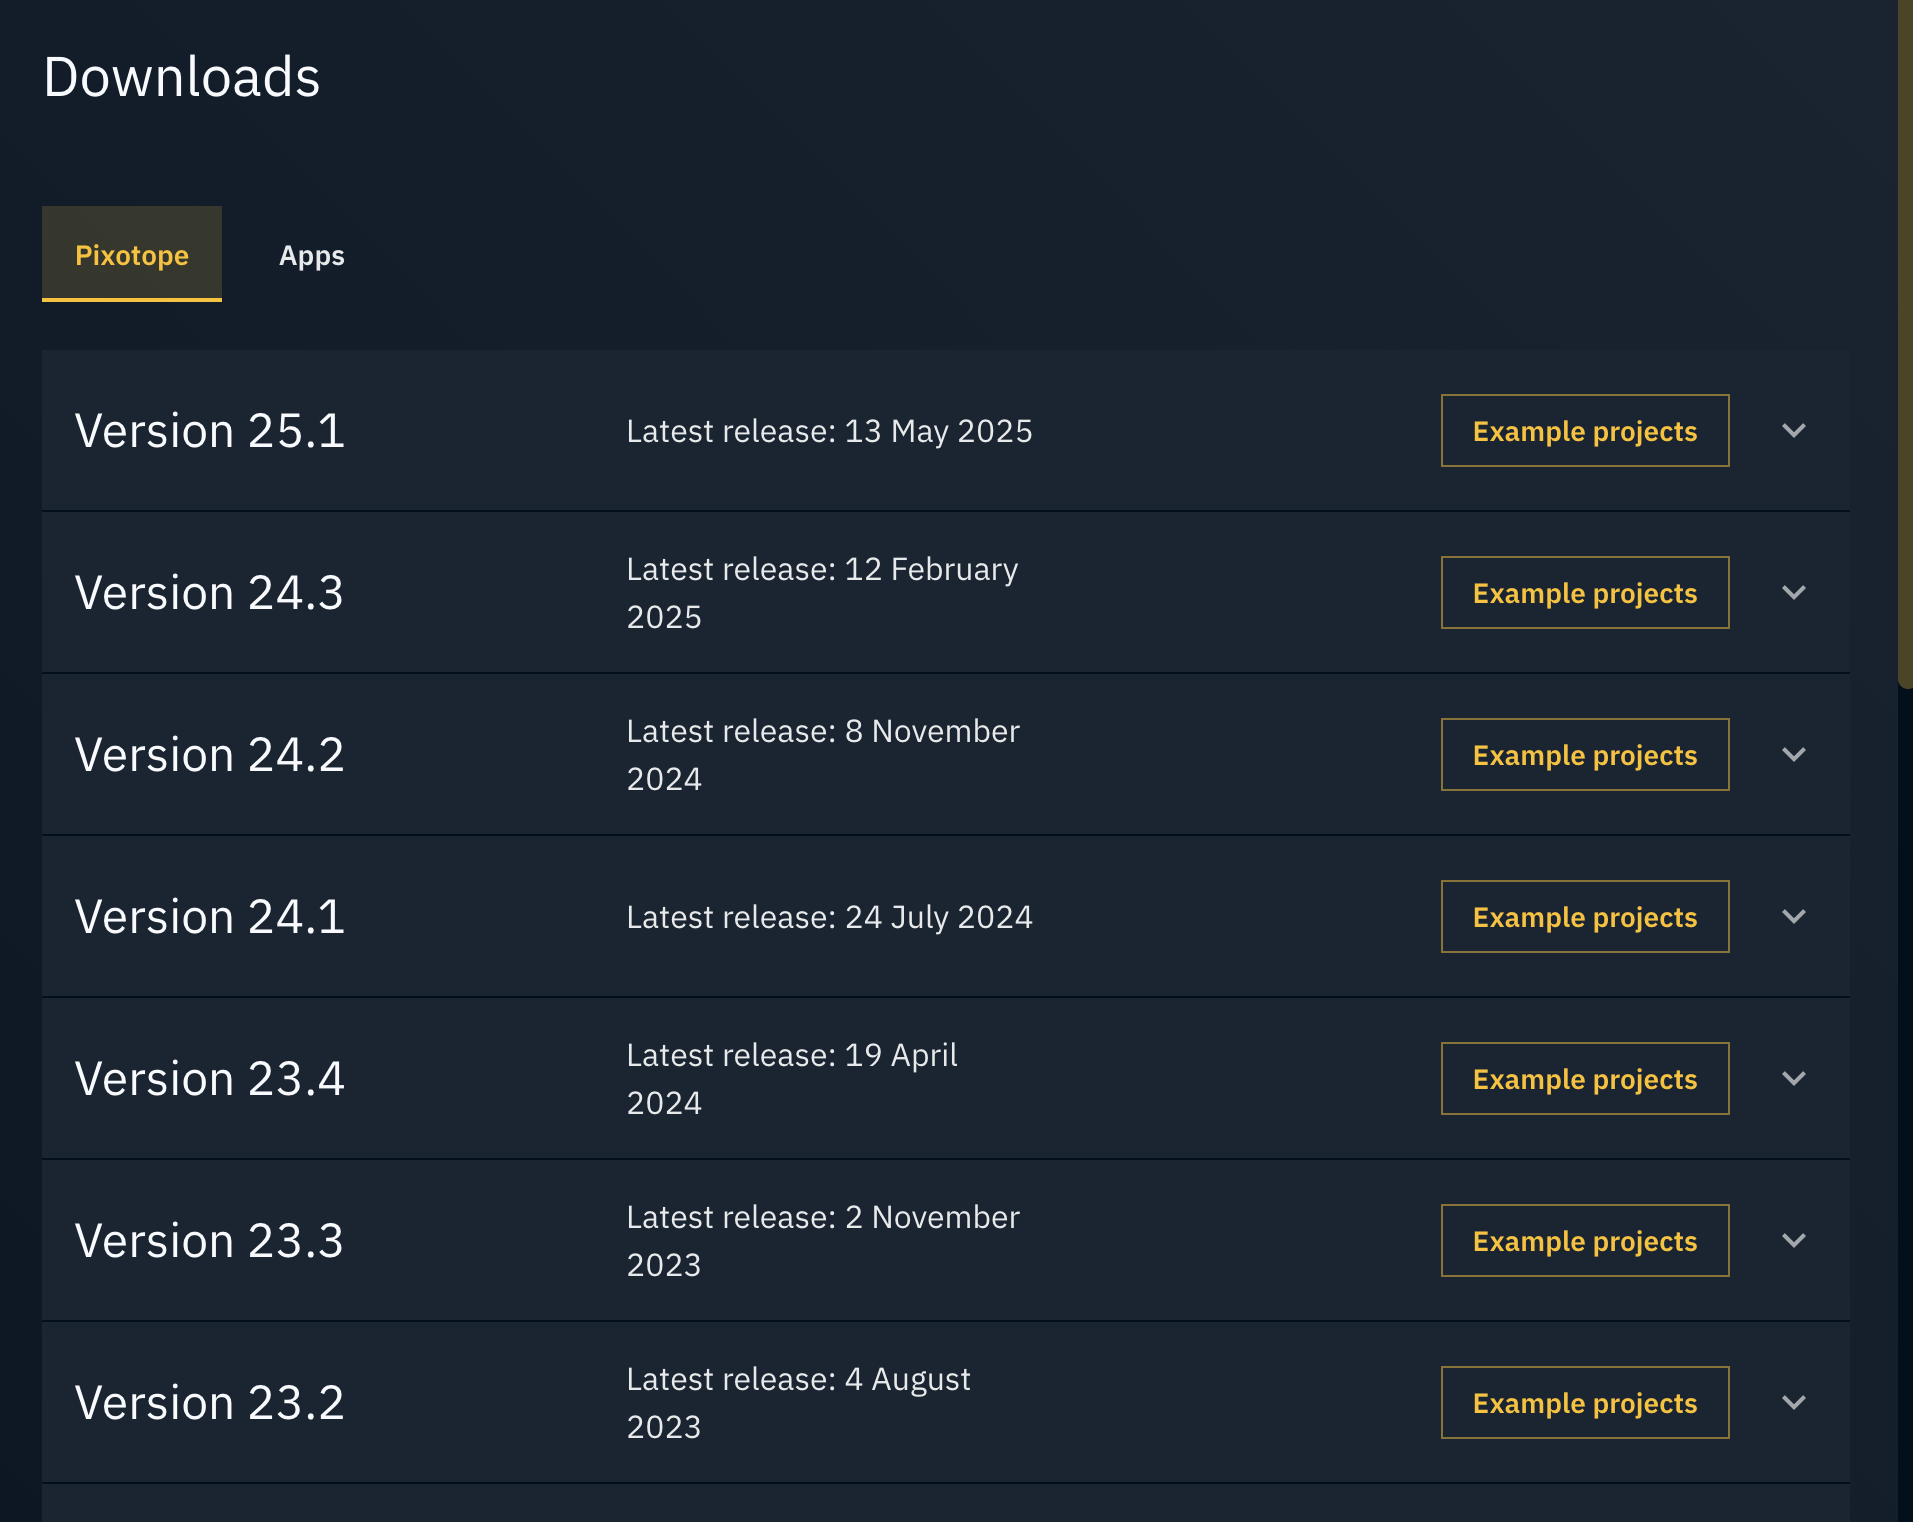Select the Pixotope tab
Viewport: 1913px width, 1522px height.
tap(132, 255)
